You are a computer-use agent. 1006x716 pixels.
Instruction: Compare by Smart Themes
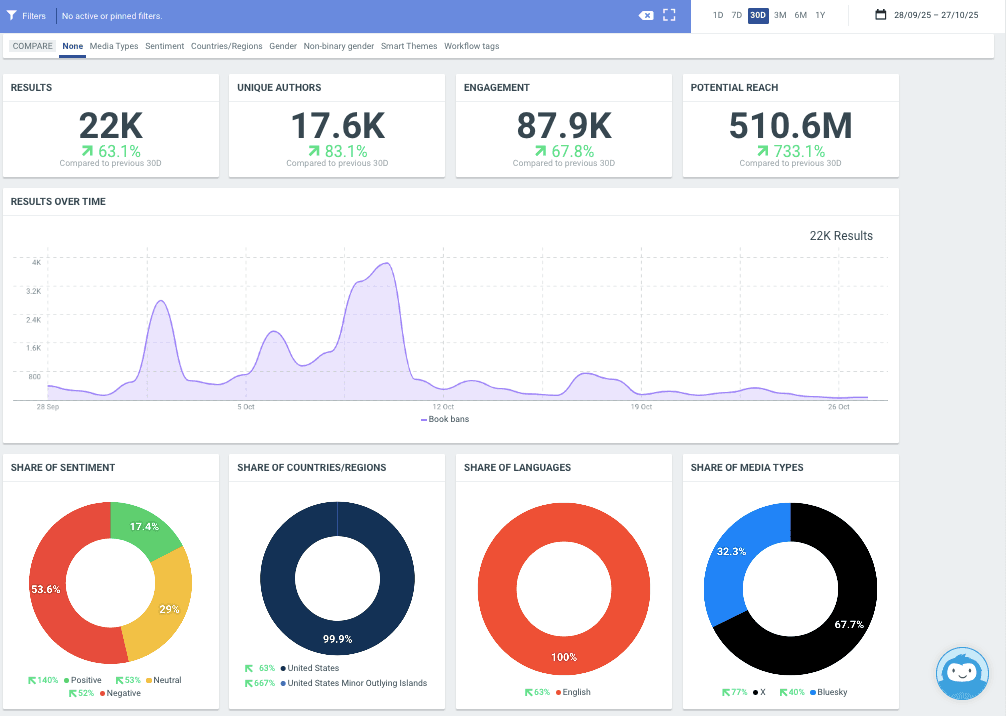coord(409,46)
